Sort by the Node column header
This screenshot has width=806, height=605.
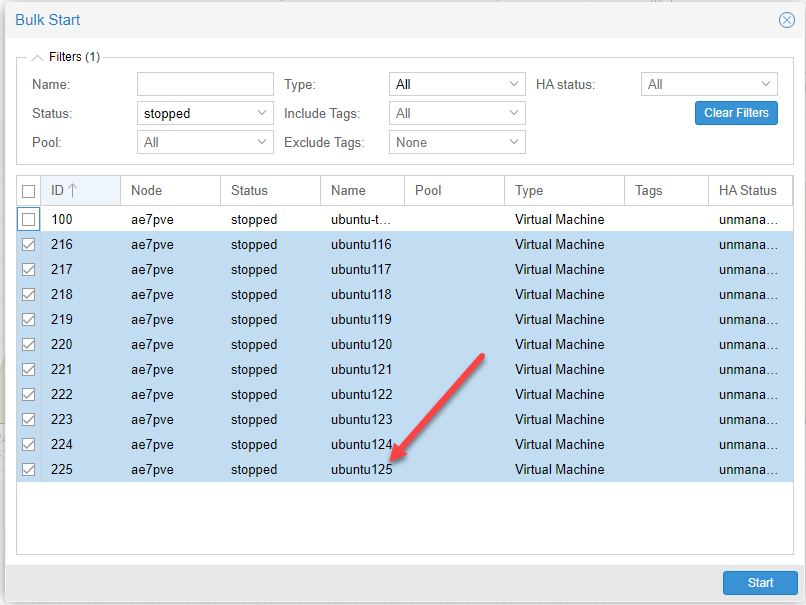(170, 191)
